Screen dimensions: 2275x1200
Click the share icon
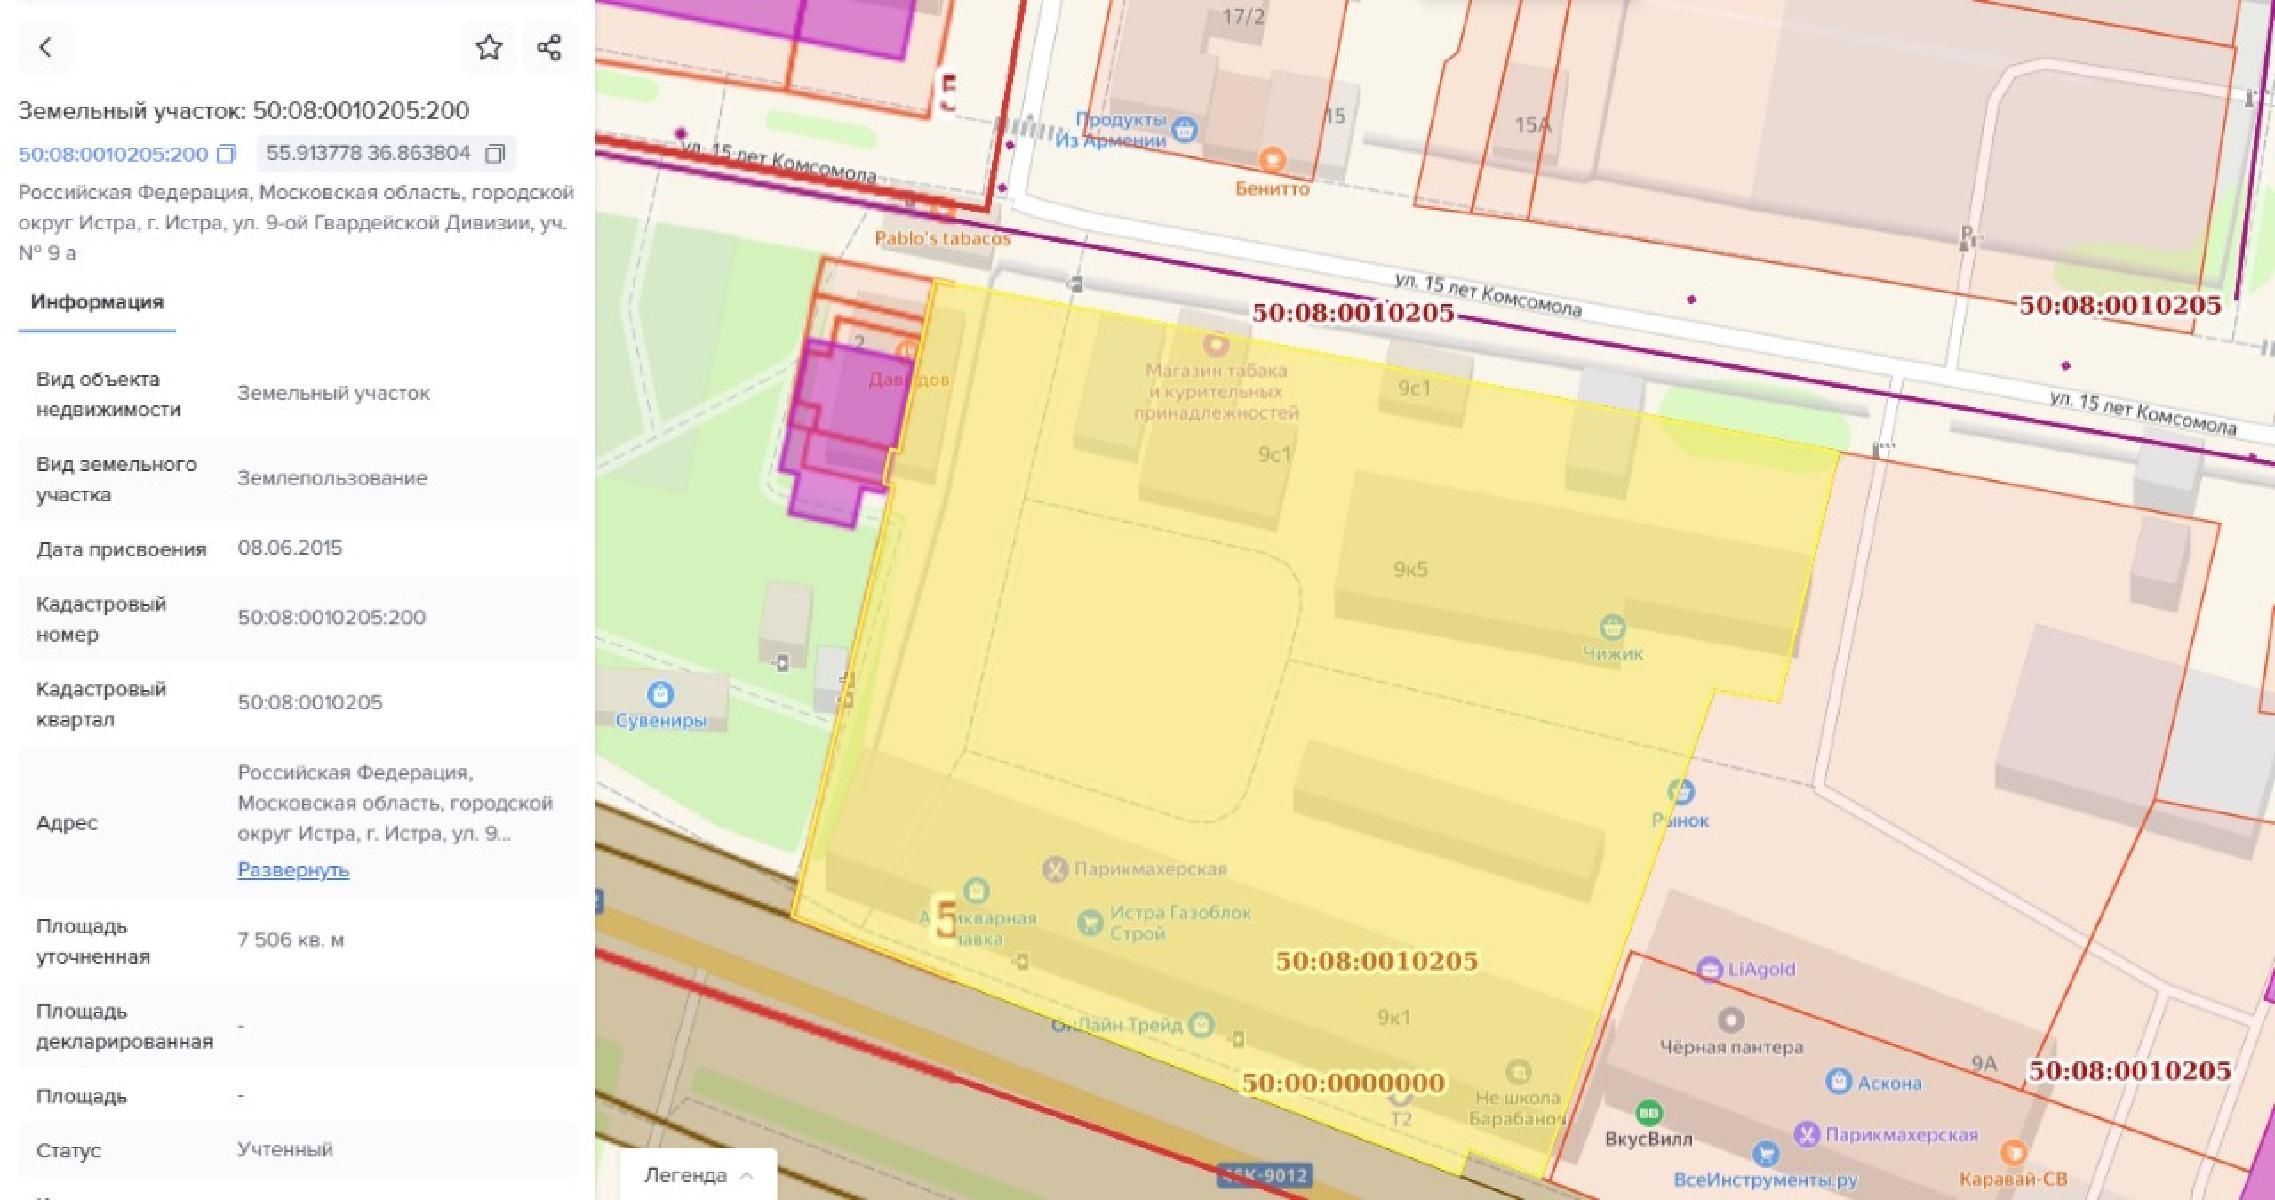click(x=549, y=47)
